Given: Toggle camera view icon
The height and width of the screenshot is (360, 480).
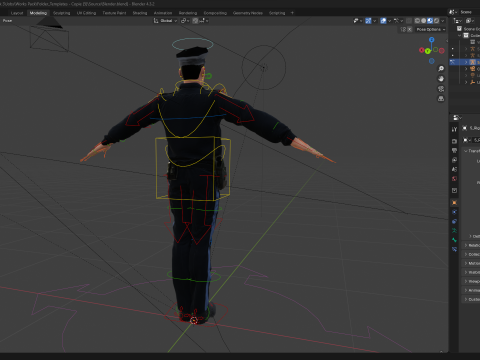Looking at the screenshot, I should pos(441,89).
